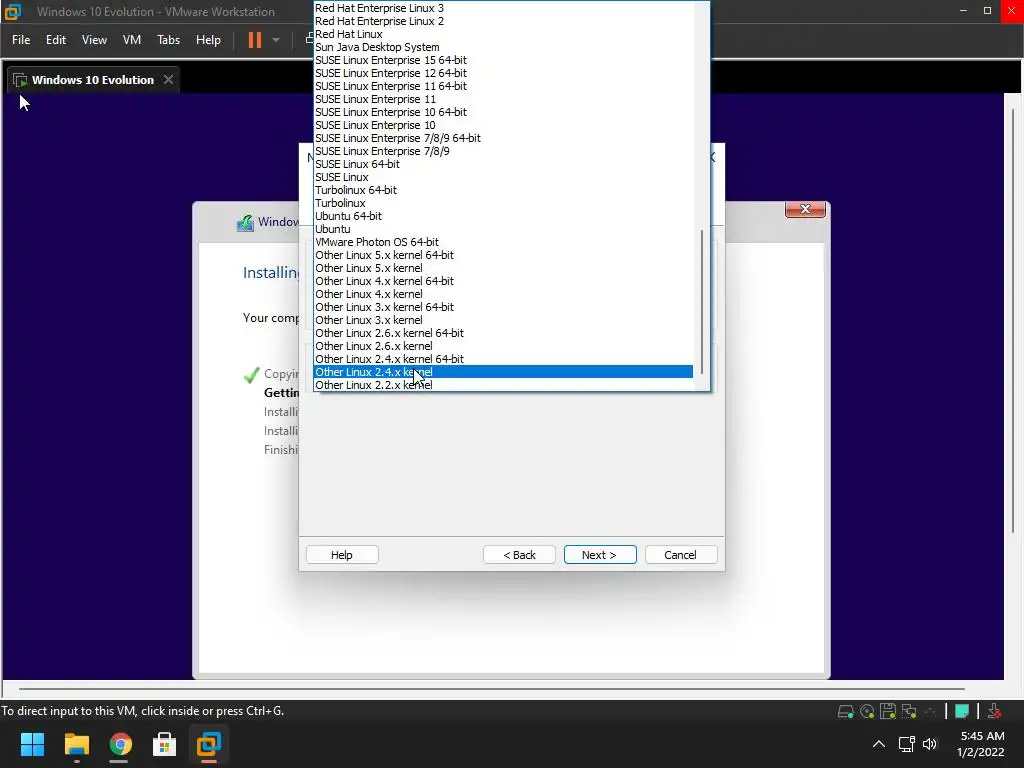Select Ubuntu 64-bit
The image size is (1024, 768).
pos(504,216)
